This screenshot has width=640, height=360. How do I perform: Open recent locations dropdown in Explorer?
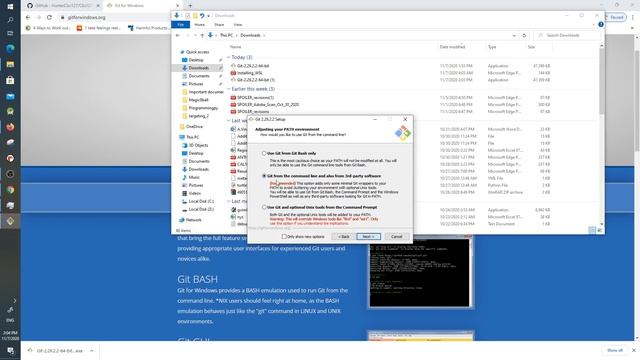195,36
